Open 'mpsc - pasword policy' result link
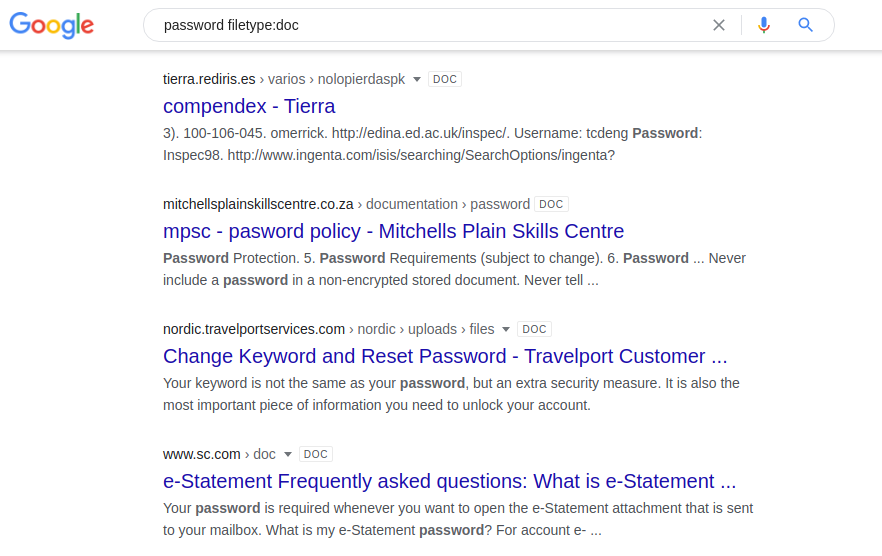 [x=393, y=231]
